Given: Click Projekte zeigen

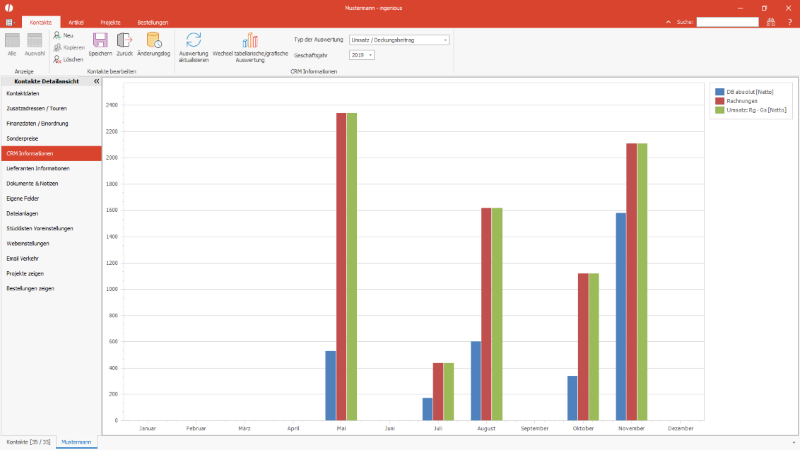Looking at the screenshot, I should pos(51,273).
